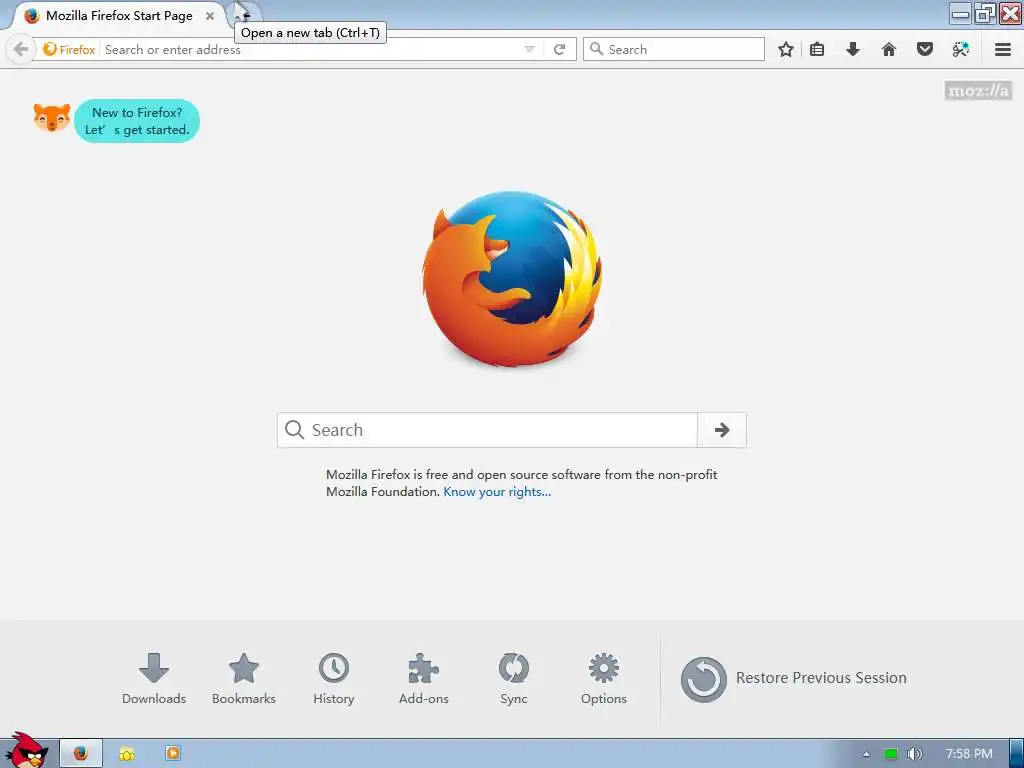This screenshot has width=1024, height=768.
Task: Click the 7:58 PM taskbar clock
Action: tap(969, 754)
